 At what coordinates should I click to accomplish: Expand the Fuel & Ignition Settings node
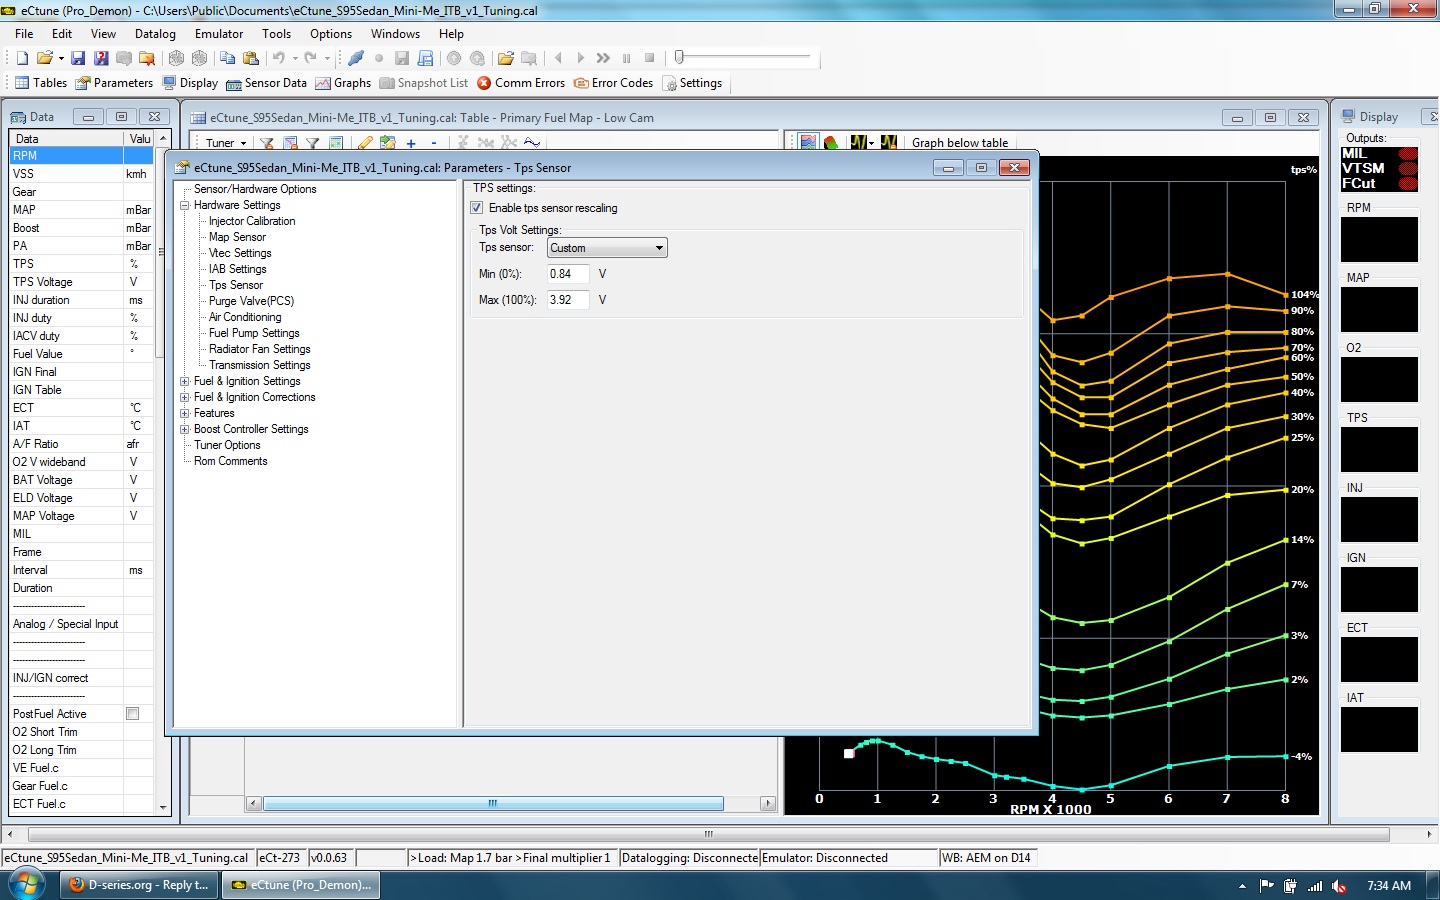tap(185, 381)
